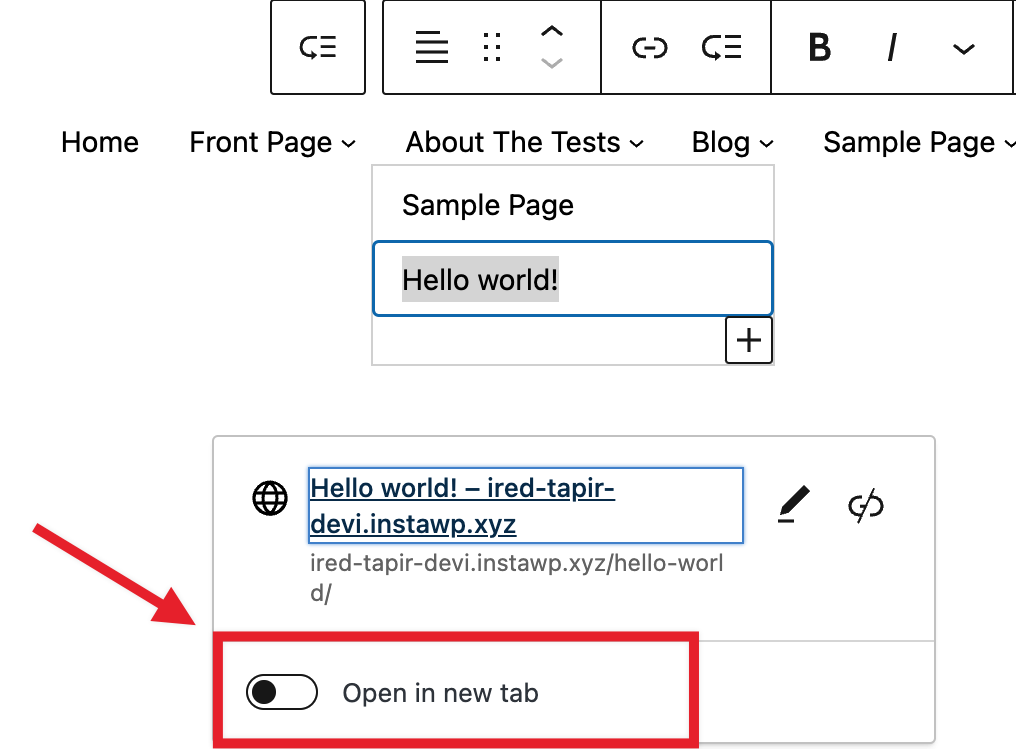Select the parent Navigation block icon
The width and height of the screenshot is (1016, 749).
(x=317, y=47)
